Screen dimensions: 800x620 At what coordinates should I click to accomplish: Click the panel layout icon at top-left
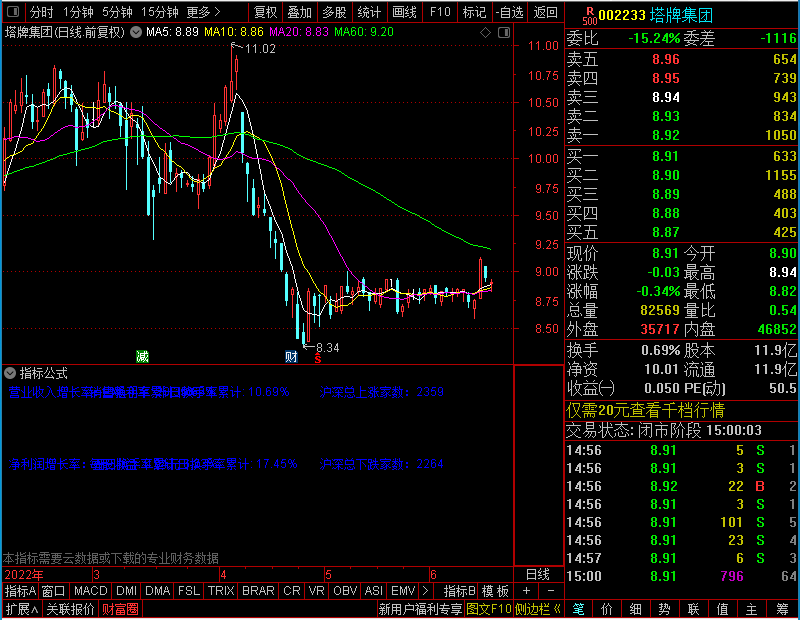pyautogui.click(x=13, y=11)
